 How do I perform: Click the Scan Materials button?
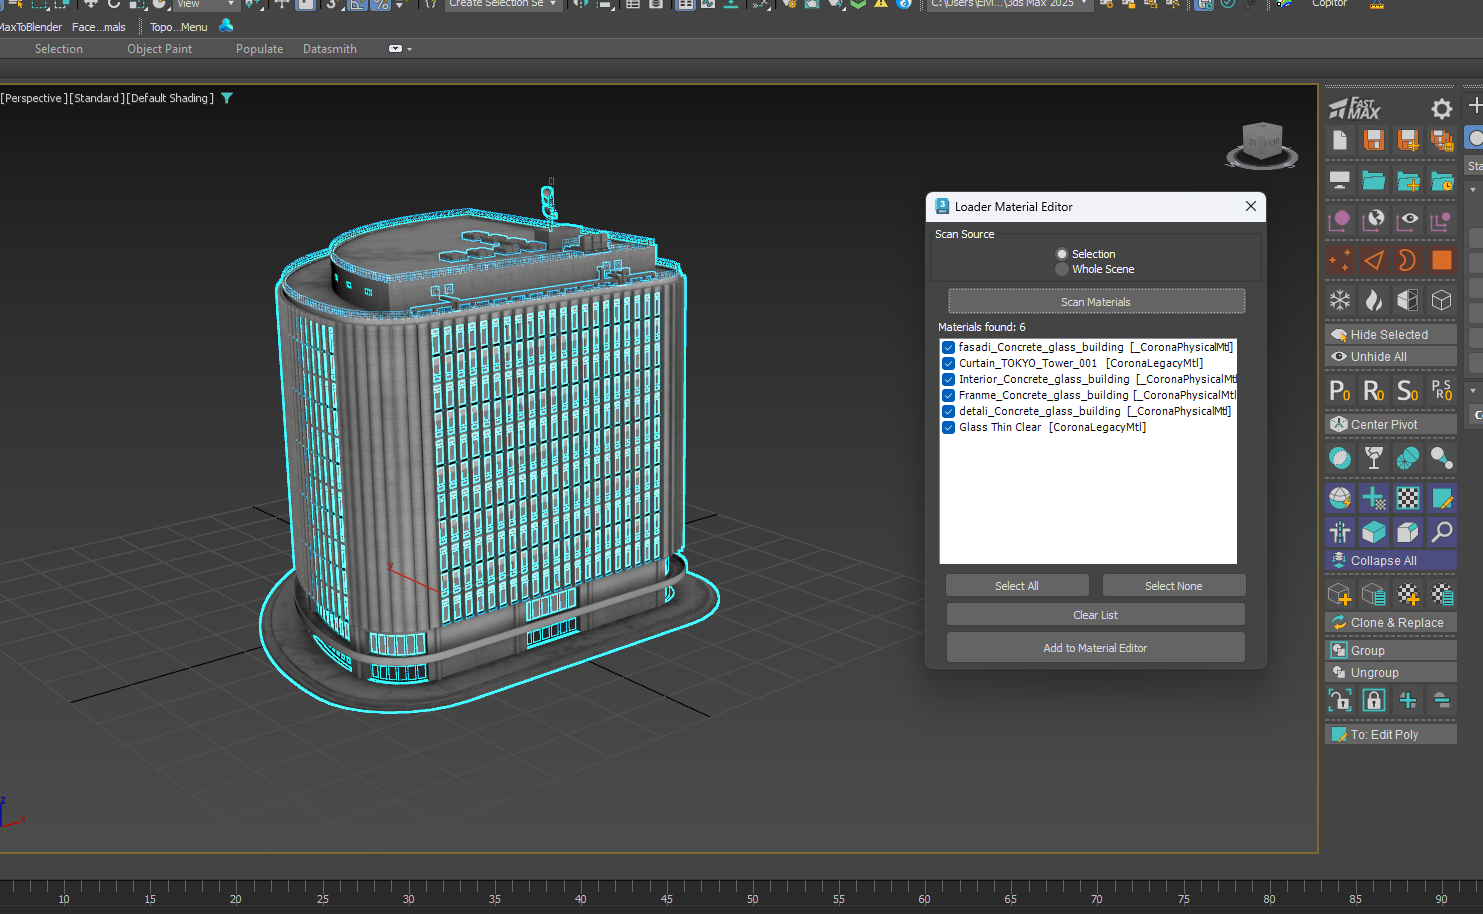point(1096,302)
